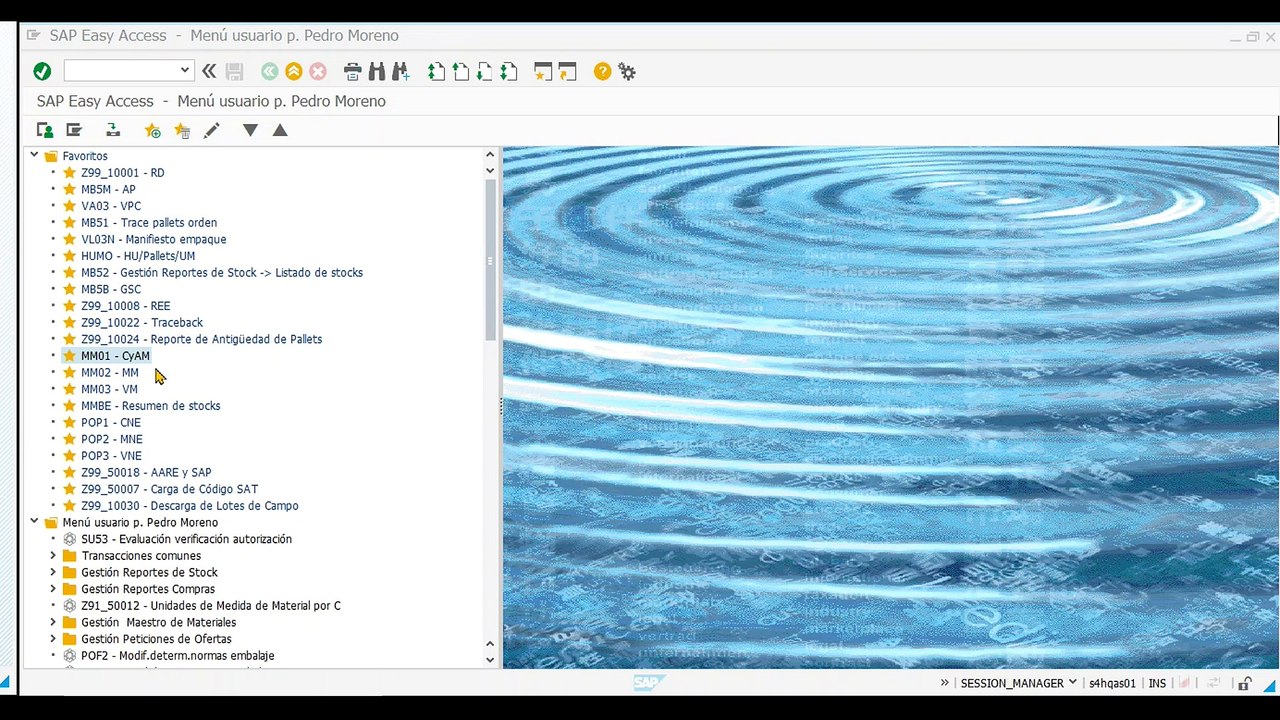
Task: Click the yellow Exit icon
Action: click(293, 71)
